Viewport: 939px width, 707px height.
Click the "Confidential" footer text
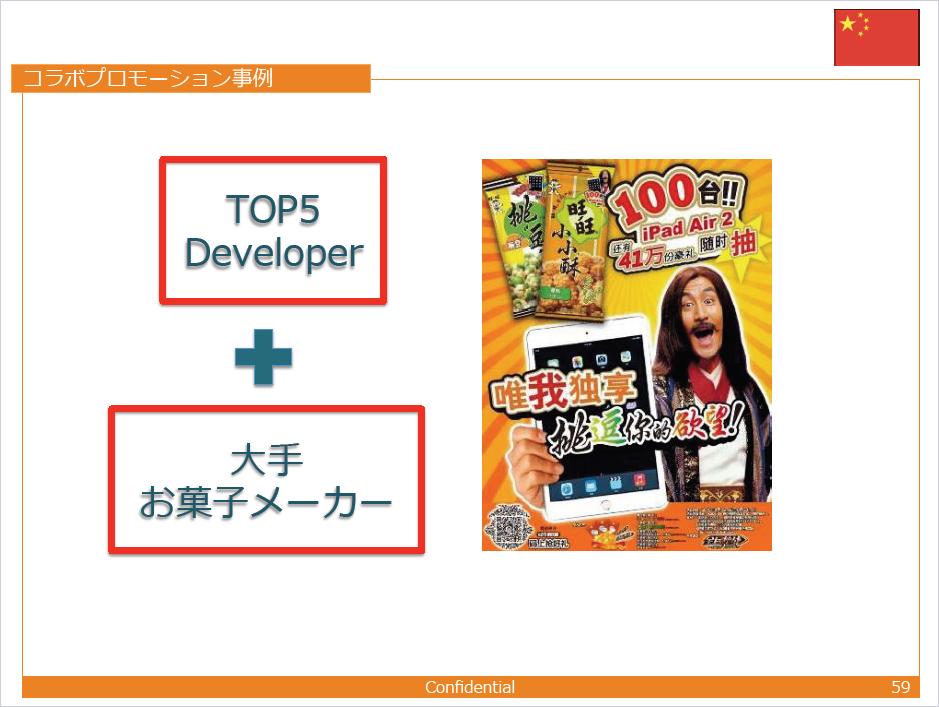(x=470, y=687)
